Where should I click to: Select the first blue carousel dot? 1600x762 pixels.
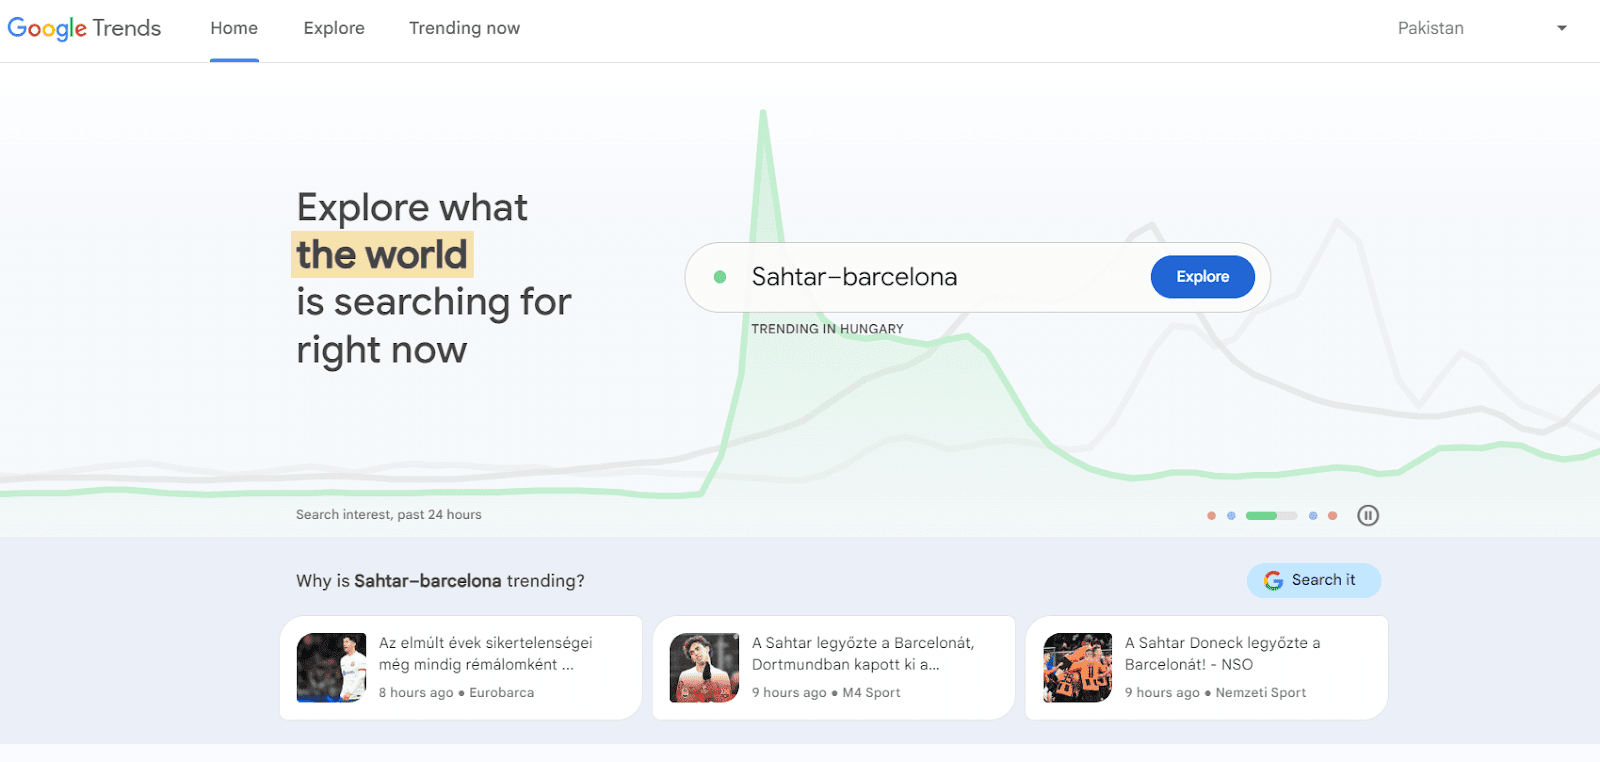click(x=1231, y=516)
